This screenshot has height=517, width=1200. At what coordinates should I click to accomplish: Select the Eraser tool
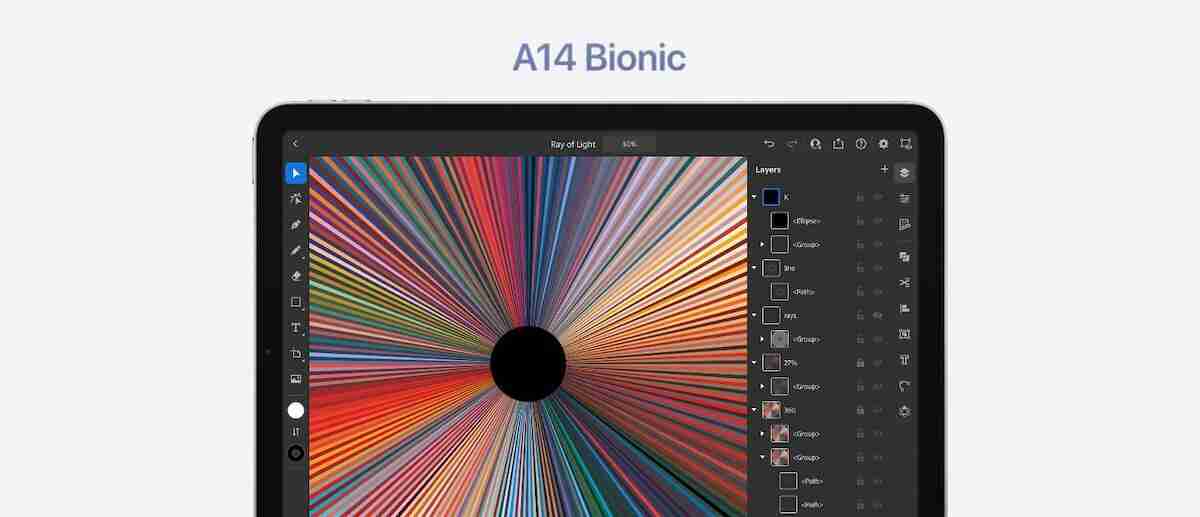pyautogui.click(x=296, y=276)
